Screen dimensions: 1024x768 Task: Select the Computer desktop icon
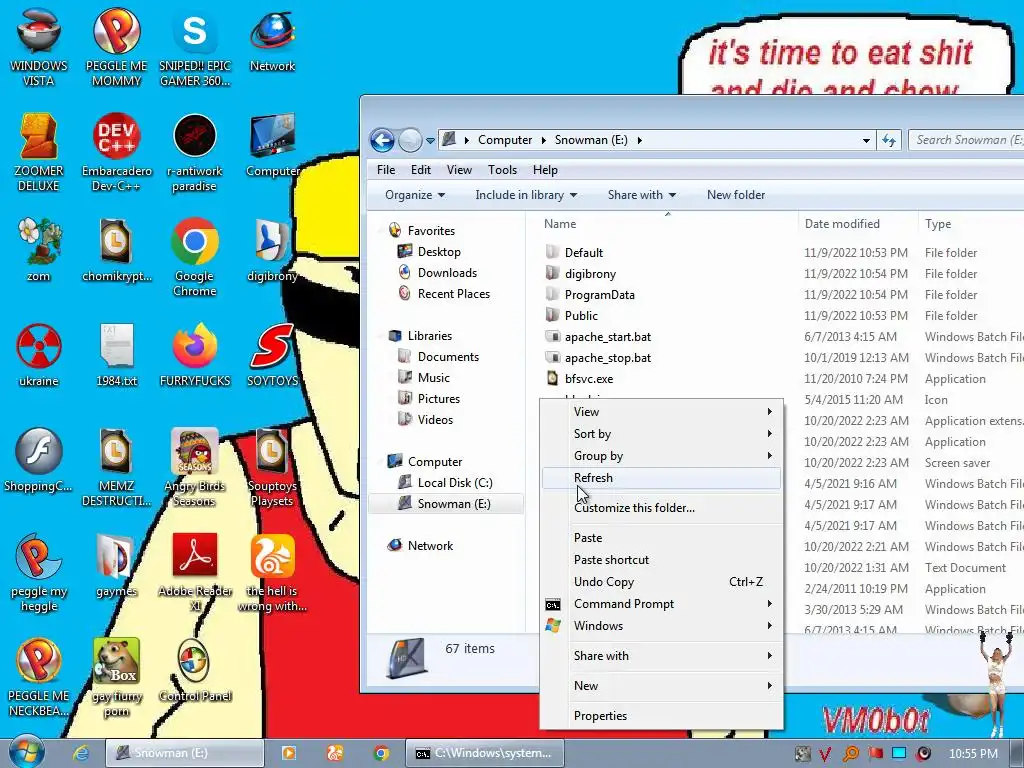tap(272, 146)
